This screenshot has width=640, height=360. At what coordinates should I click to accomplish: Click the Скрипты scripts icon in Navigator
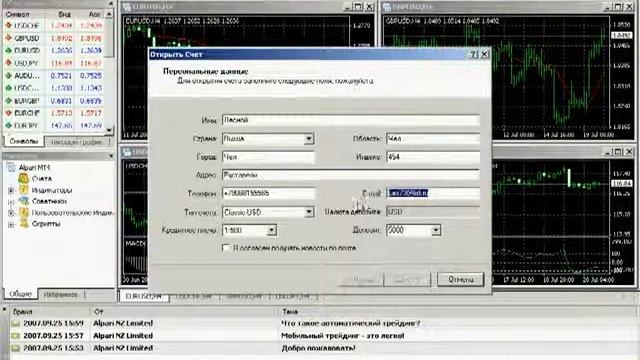pyautogui.click(x=24, y=223)
